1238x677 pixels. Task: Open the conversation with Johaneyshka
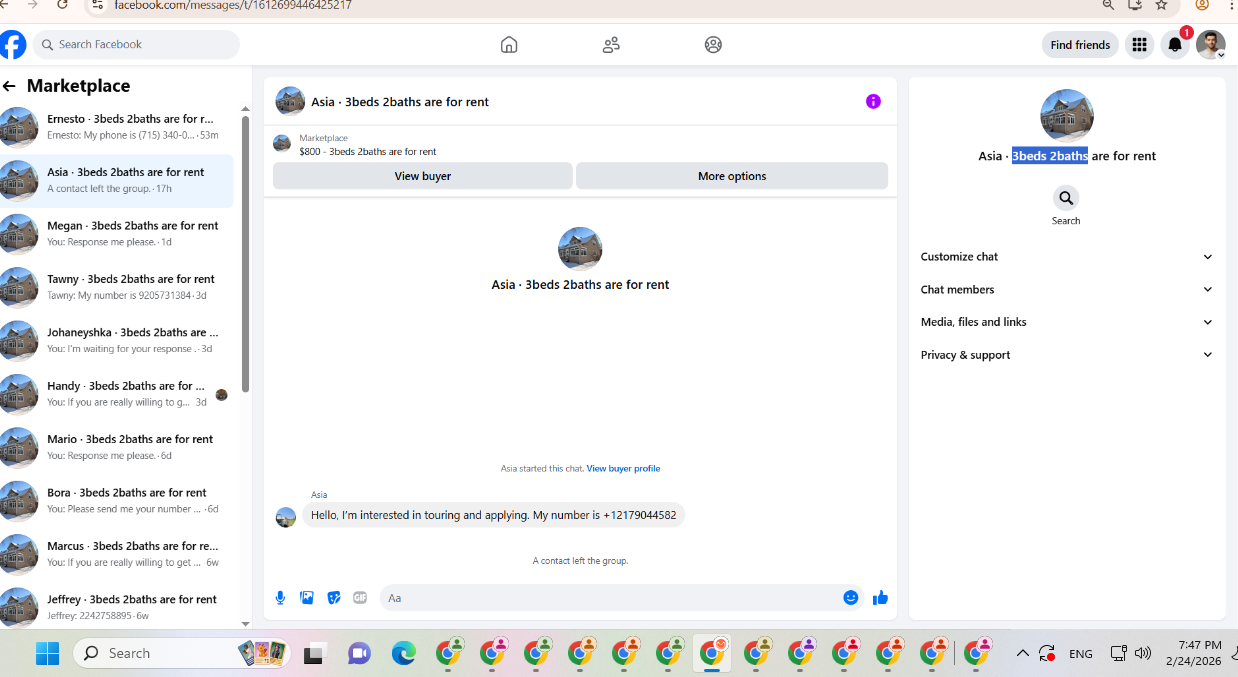[x=118, y=341]
